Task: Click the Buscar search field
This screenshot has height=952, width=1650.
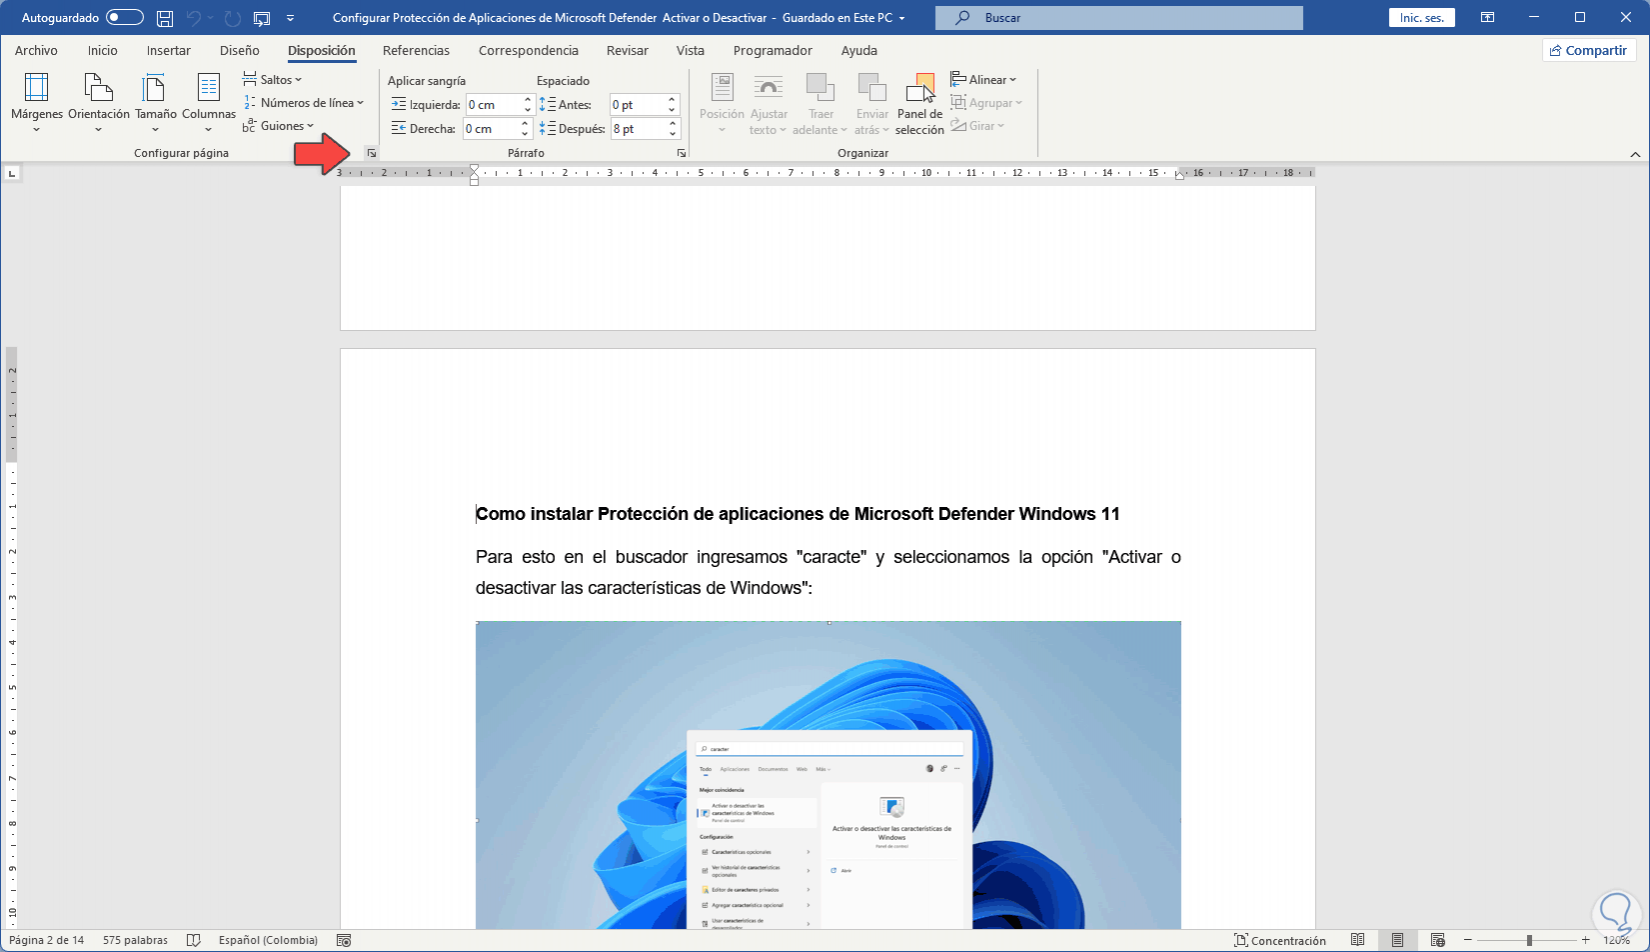Action: (x=1118, y=18)
